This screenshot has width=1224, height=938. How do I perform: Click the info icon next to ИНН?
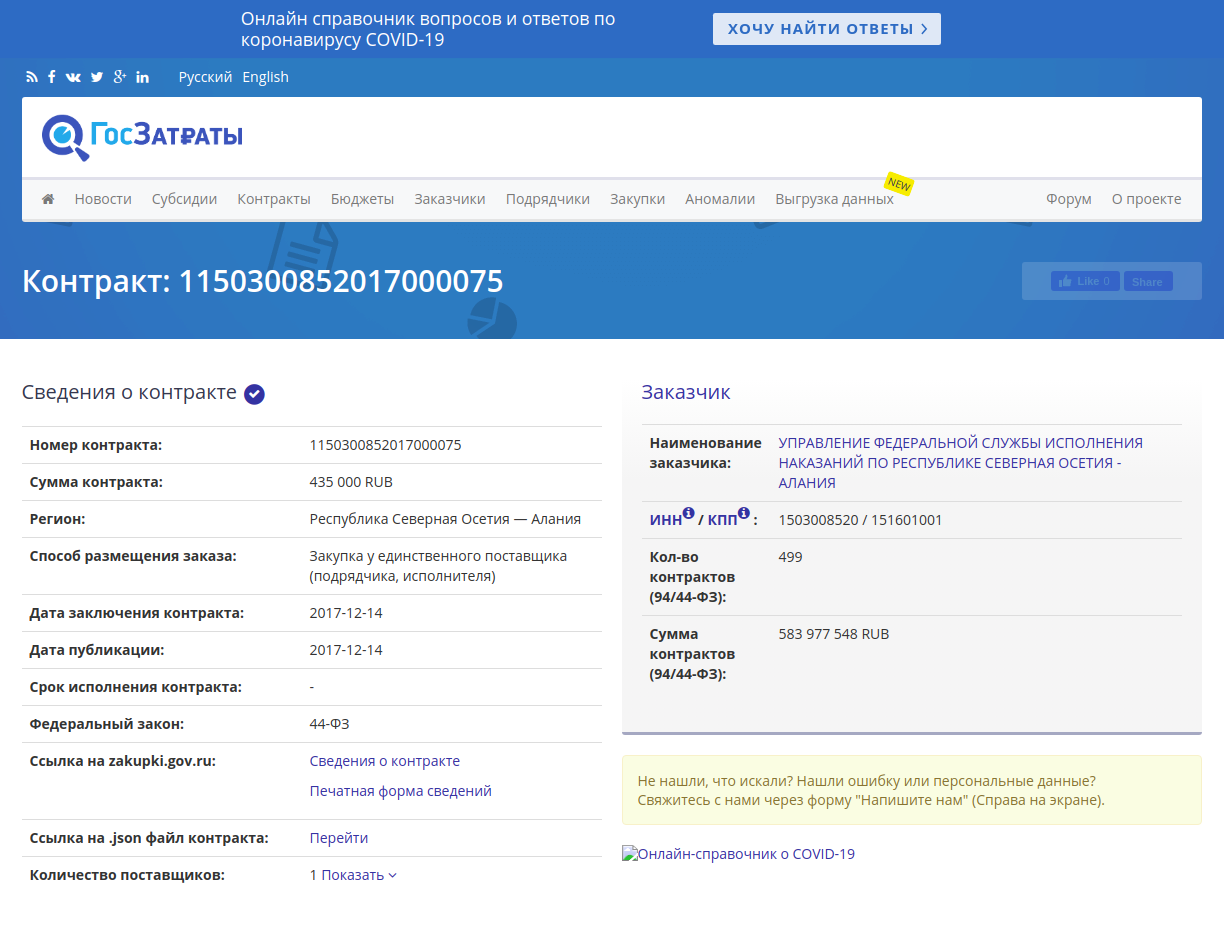(688, 514)
